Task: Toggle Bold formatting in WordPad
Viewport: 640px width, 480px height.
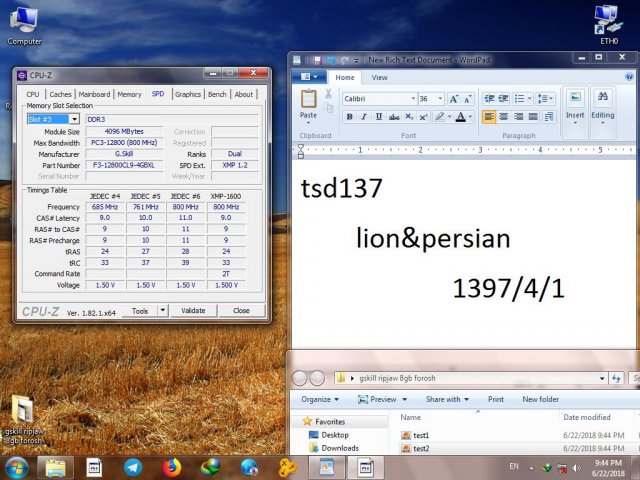Action: pos(349,117)
